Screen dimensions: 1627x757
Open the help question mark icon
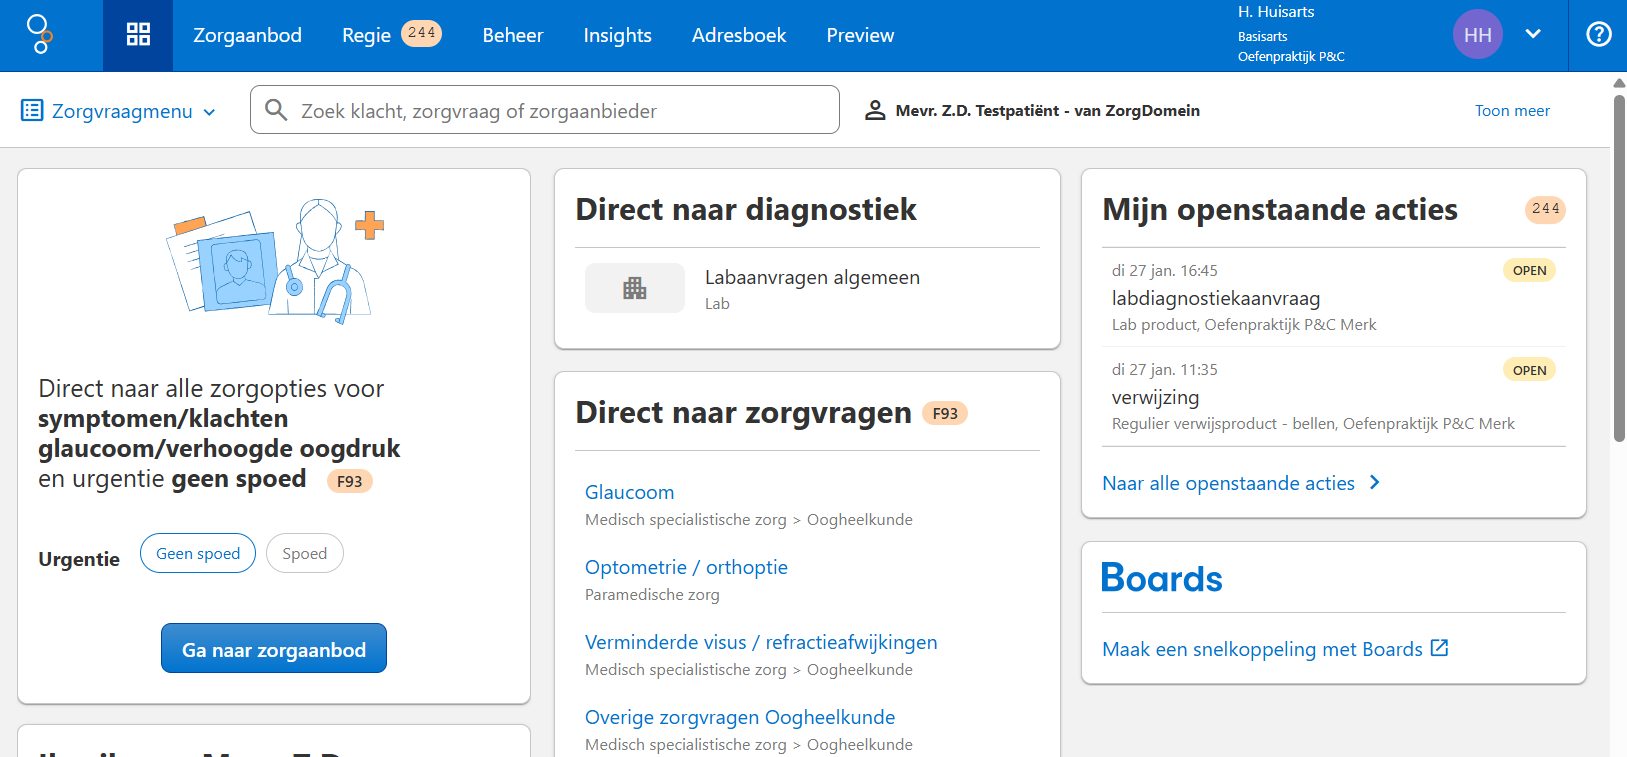pos(1599,35)
